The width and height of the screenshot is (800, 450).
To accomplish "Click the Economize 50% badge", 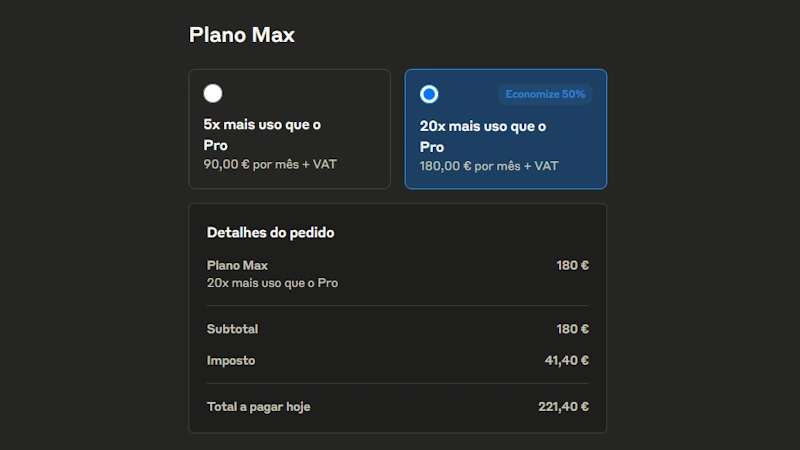I will click(545, 94).
